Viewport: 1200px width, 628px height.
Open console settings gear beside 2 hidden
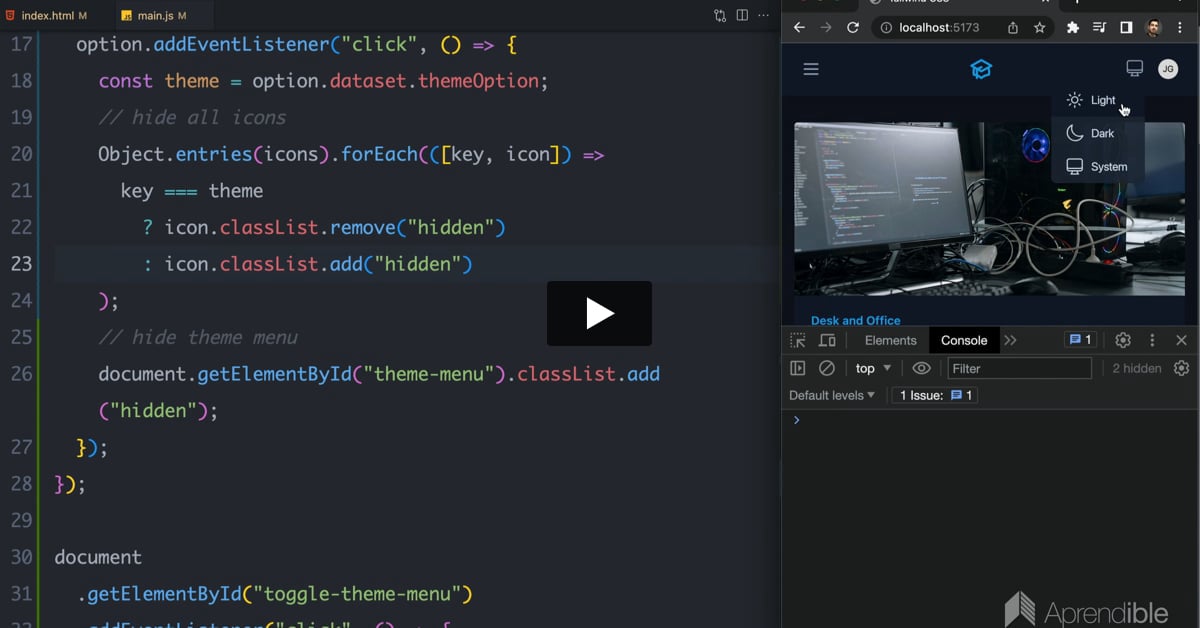coord(1181,368)
